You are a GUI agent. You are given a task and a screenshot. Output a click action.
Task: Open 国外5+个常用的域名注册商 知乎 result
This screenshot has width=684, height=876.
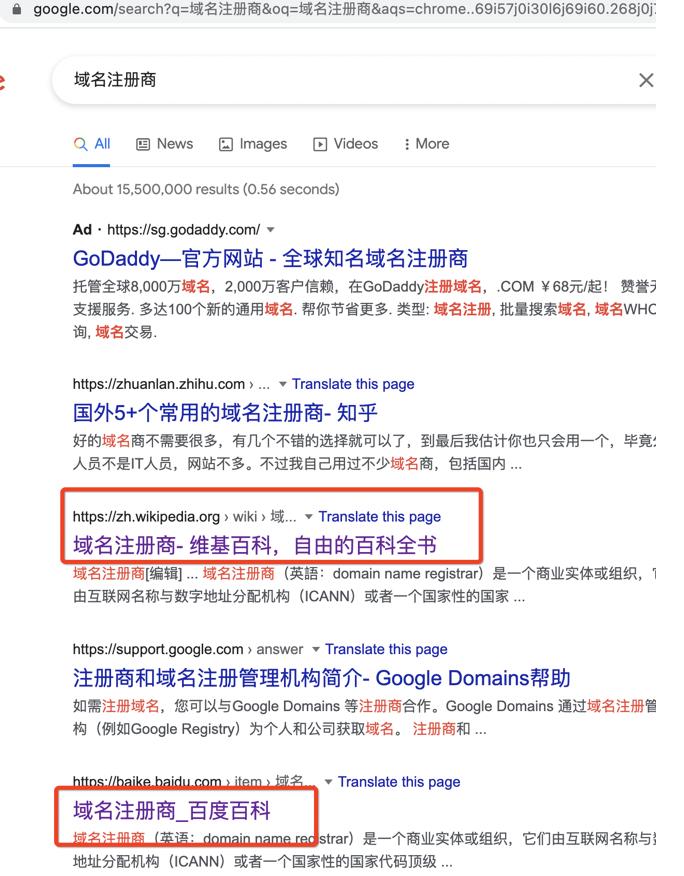click(x=225, y=413)
